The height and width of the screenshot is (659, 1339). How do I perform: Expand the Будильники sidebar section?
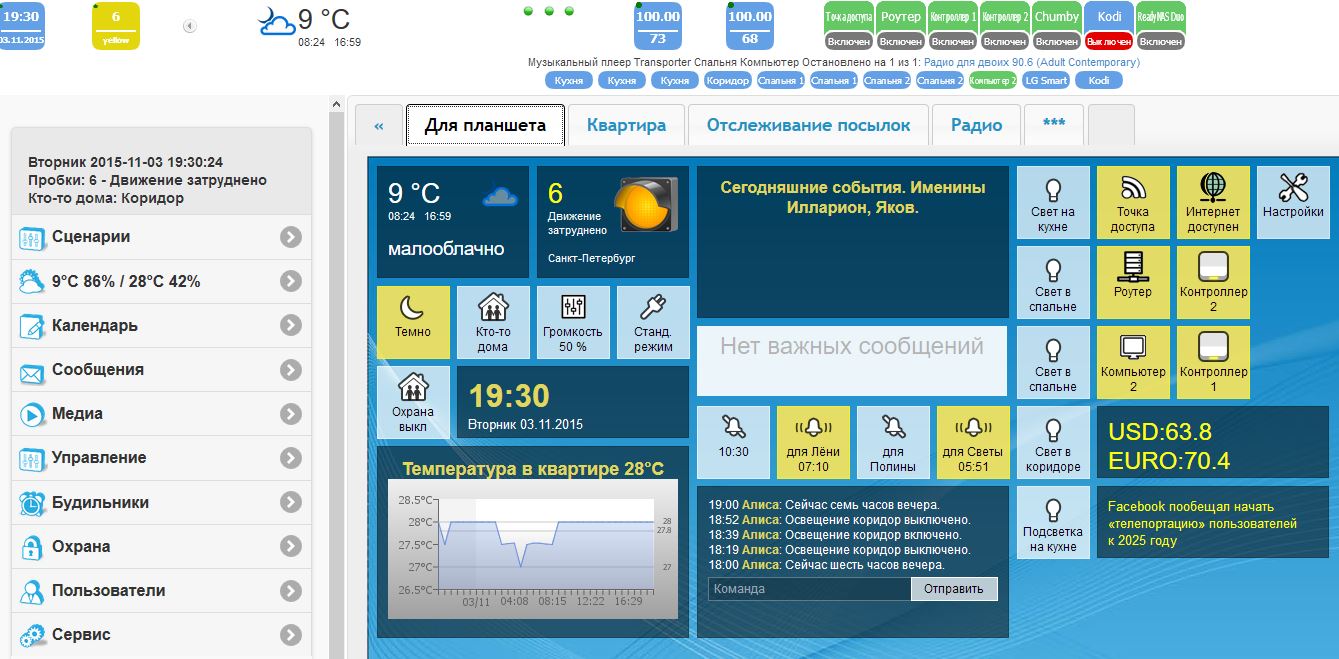(x=160, y=502)
